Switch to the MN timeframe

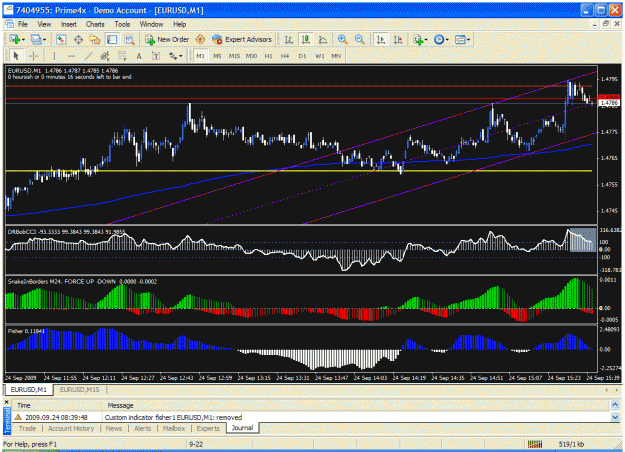(x=336, y=56)
